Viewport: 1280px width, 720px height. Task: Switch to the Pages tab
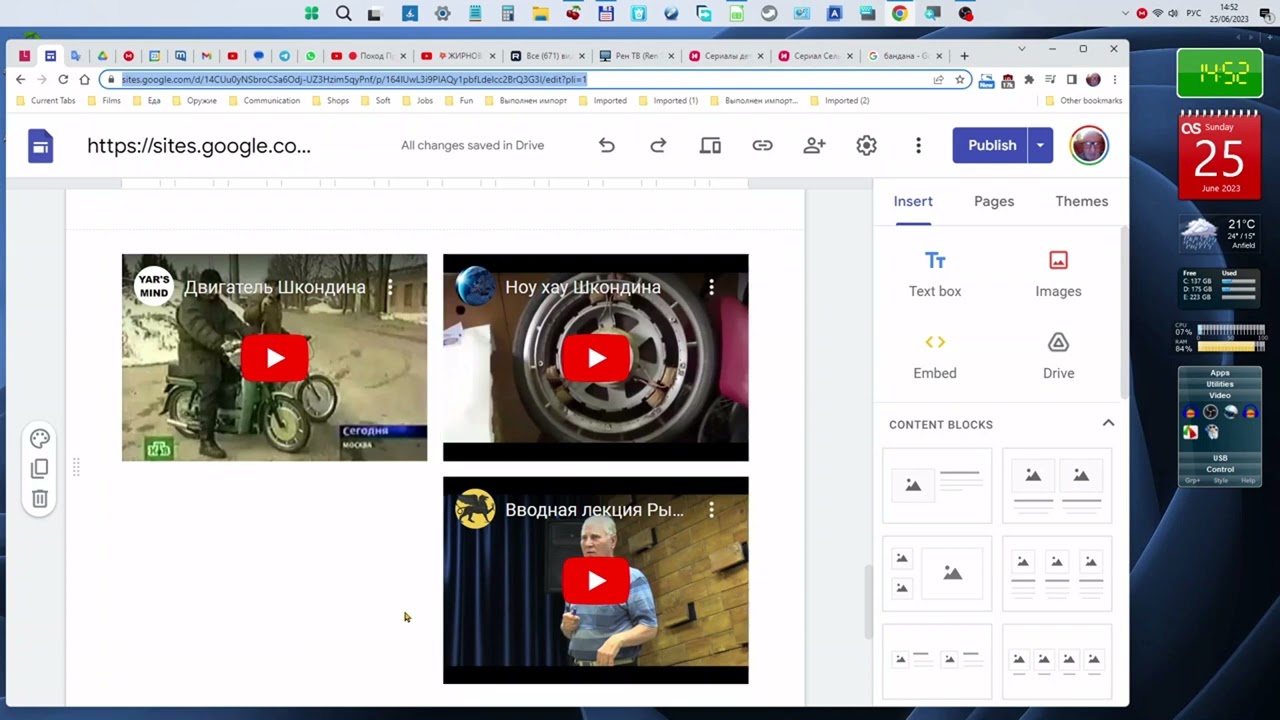[994, 201]
